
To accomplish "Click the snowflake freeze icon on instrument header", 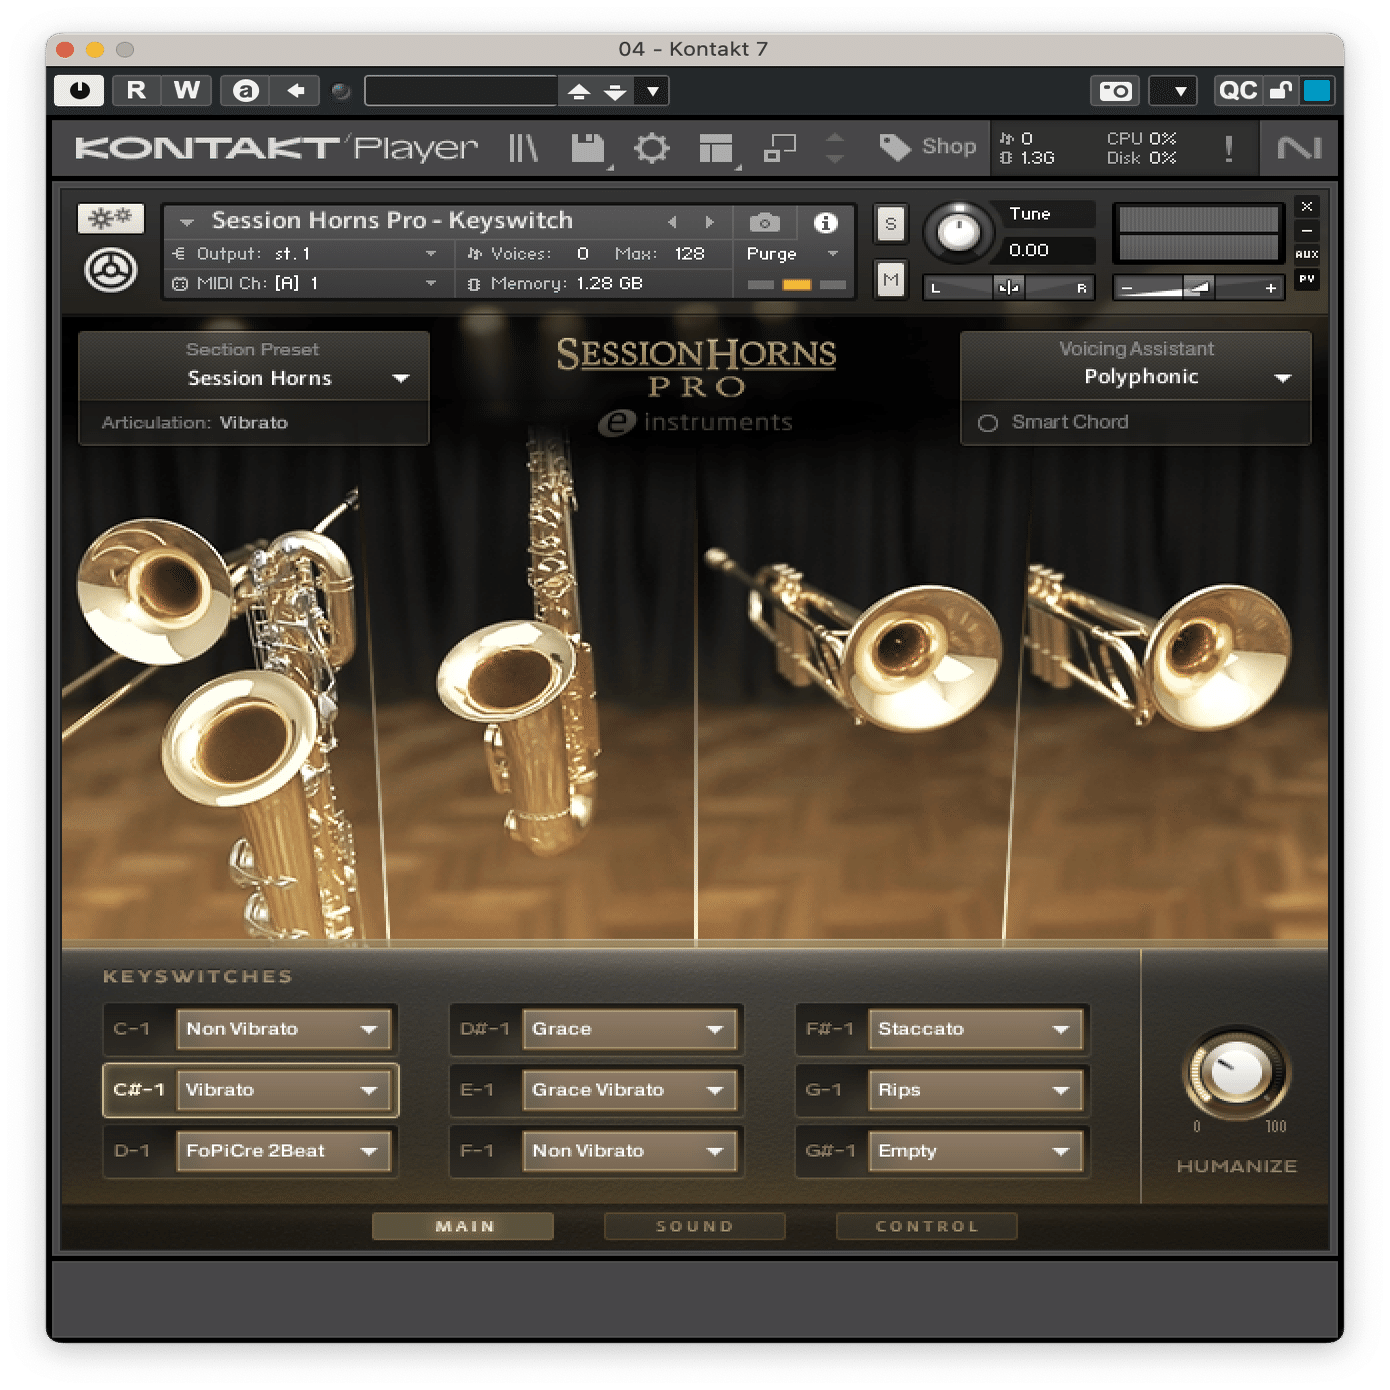I will click(111, 217).
